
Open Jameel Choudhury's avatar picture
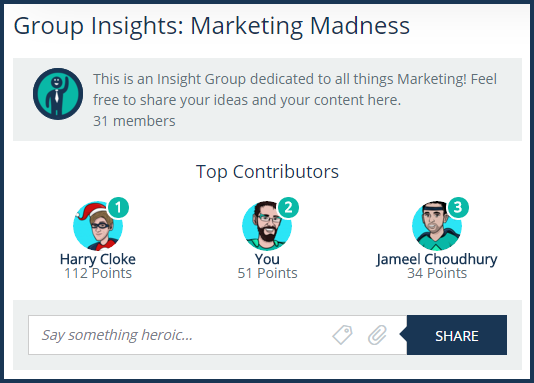pos(437,225)
